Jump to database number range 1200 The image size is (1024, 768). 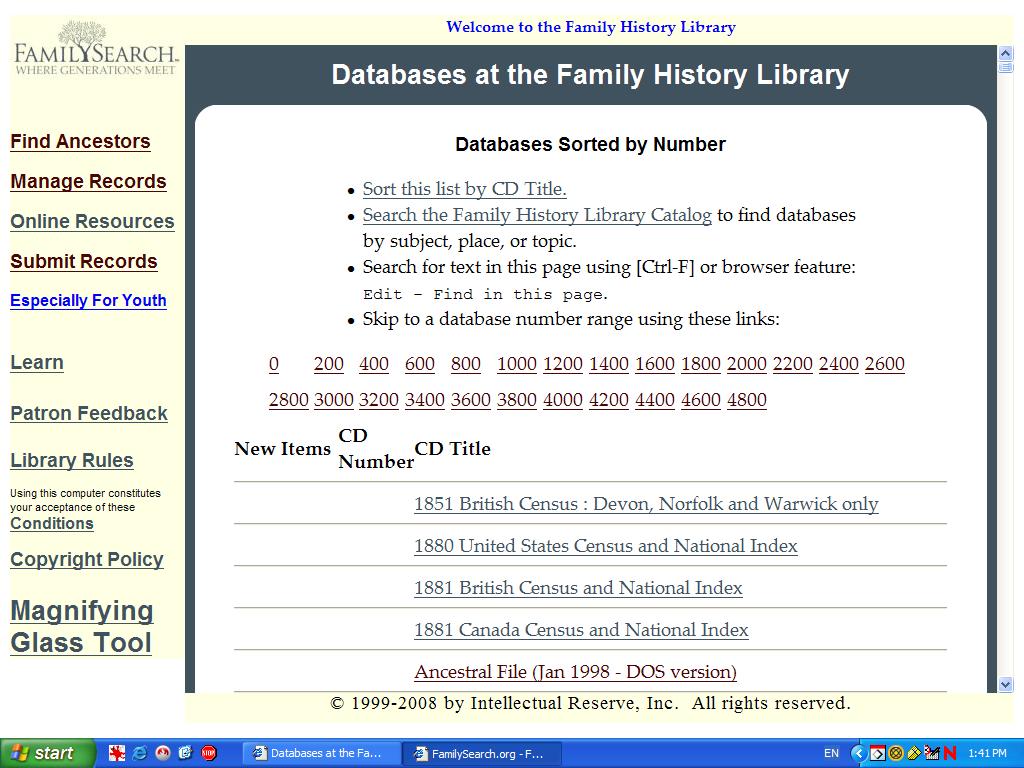tap(562, 364)
